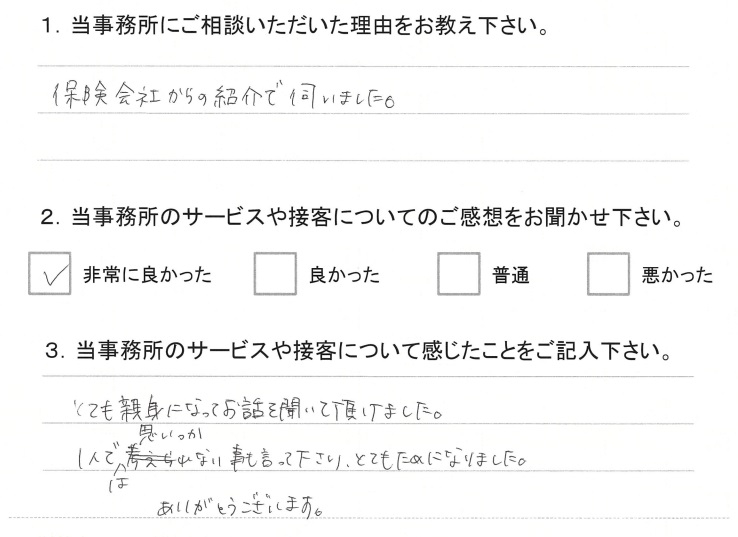Viewport: 738px width, 537px height.
Task: Mark the 悪かった checkbox
Action: click(x=608, y=273)
